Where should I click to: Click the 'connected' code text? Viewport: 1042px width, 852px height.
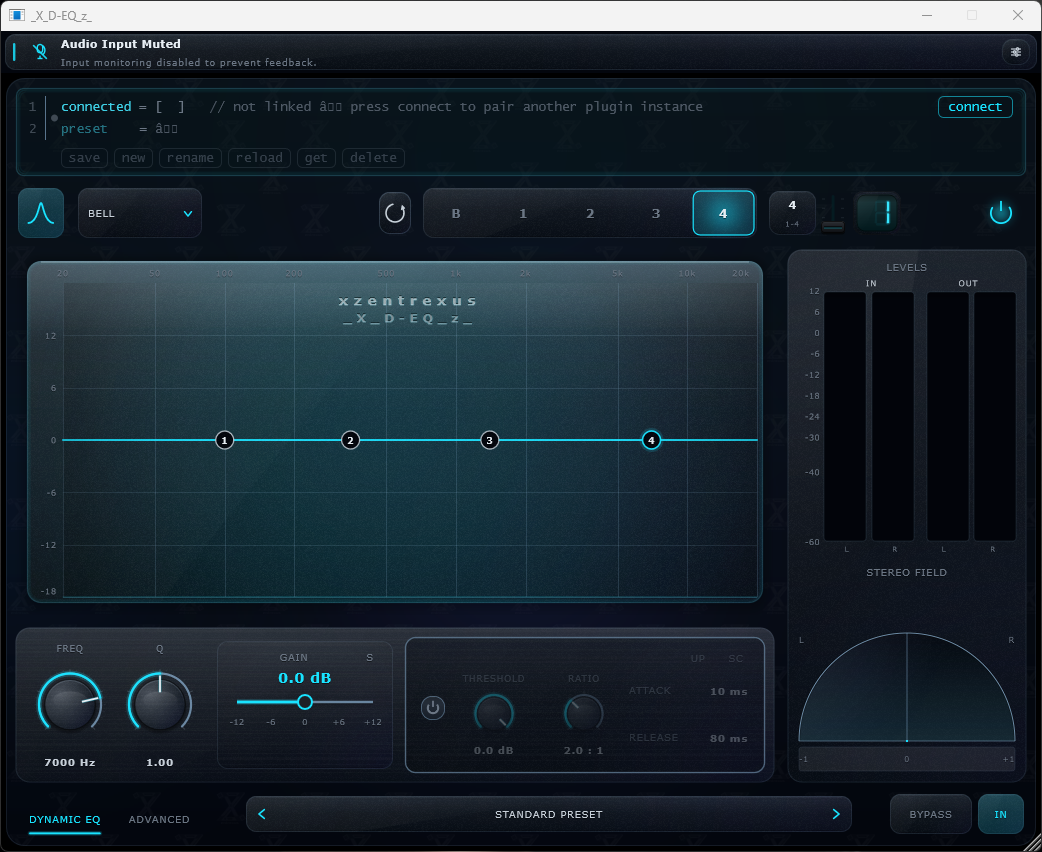(96, 107)
